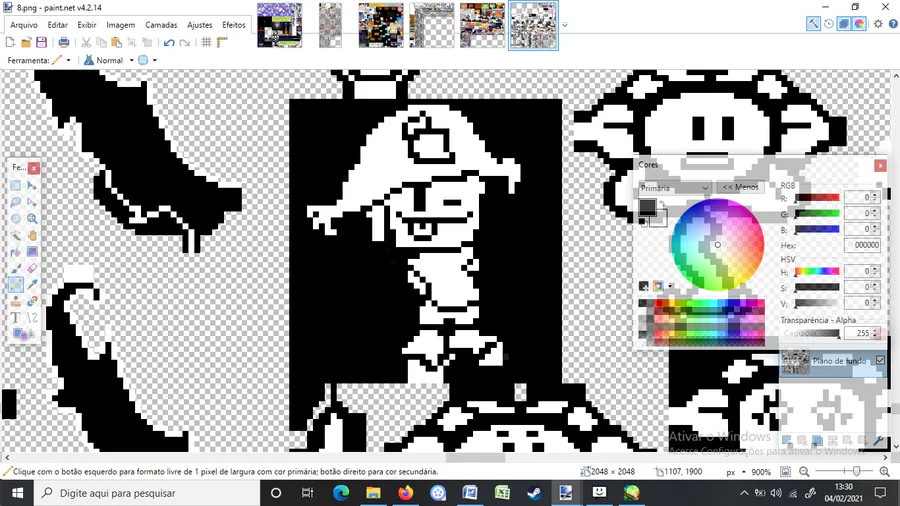Click zoom in magnifier in status bar

885,472
